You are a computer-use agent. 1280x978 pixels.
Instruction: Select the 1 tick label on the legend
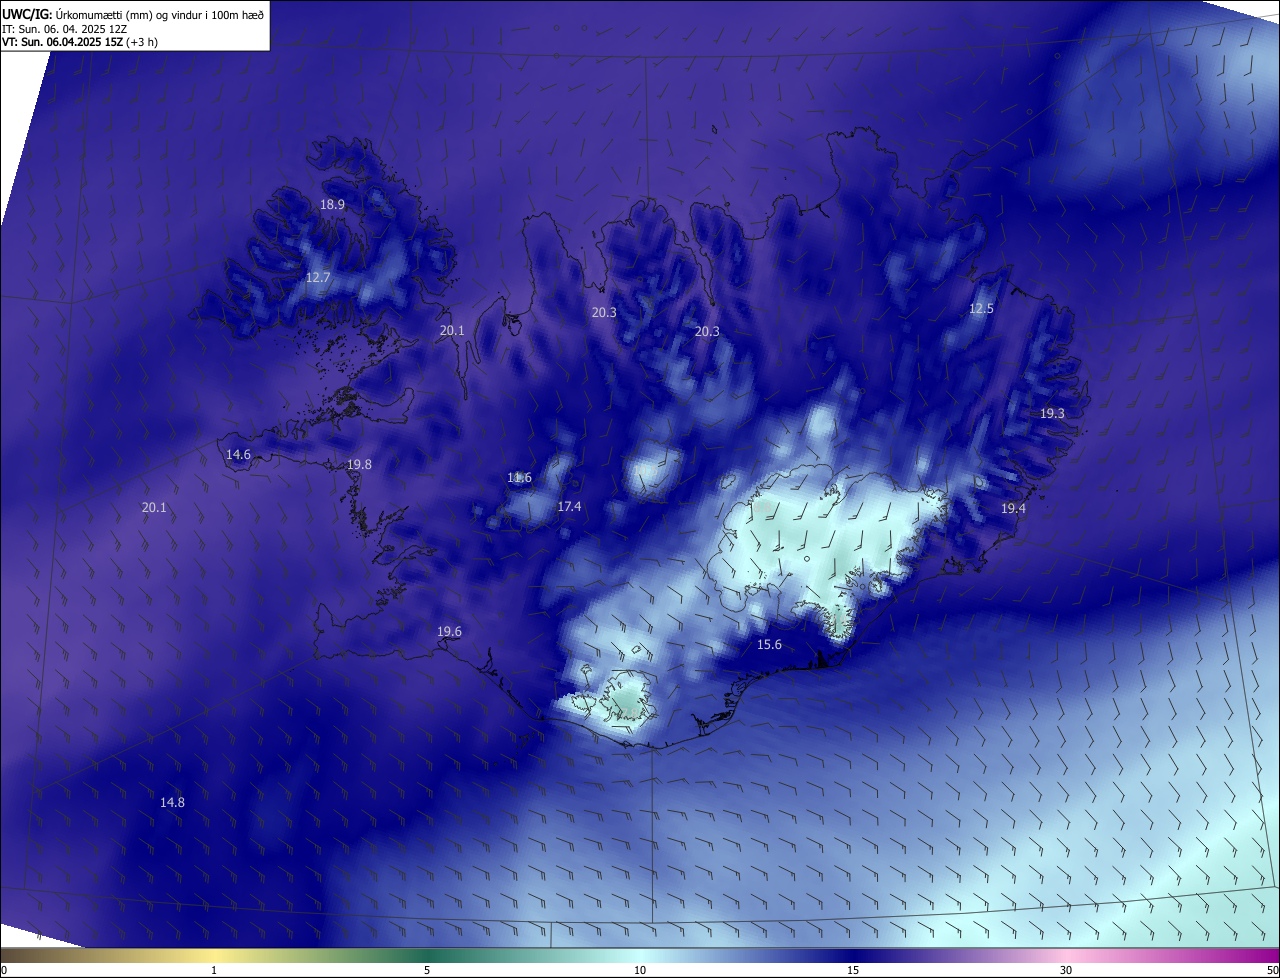pos(214,970)
